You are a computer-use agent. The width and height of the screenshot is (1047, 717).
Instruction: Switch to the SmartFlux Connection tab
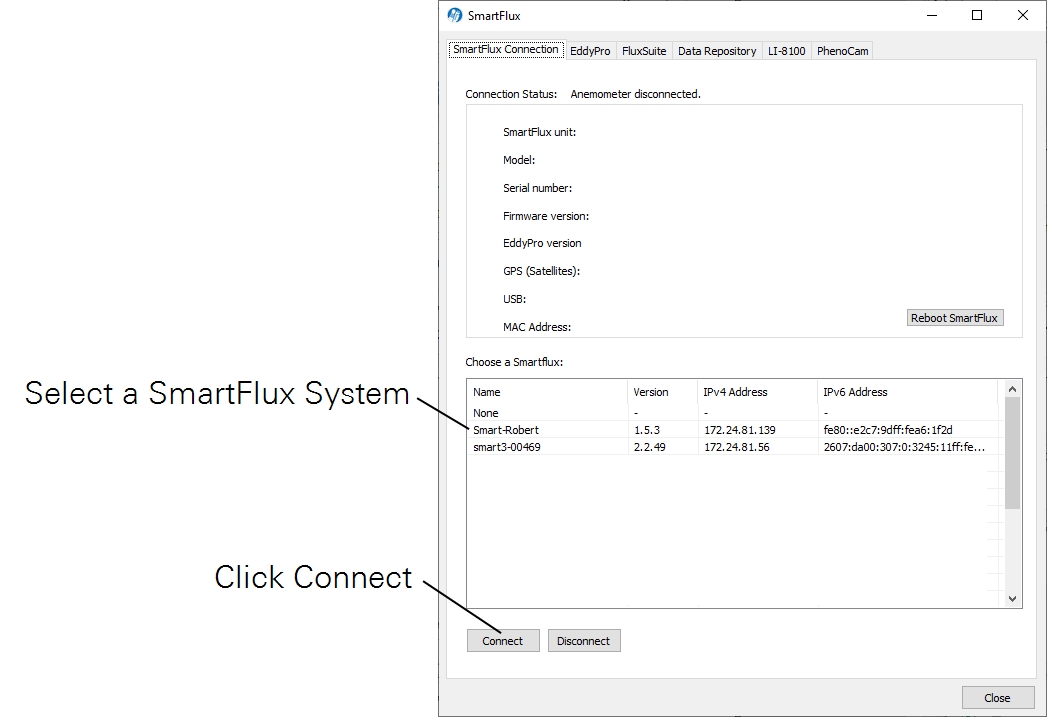point(506,49)
